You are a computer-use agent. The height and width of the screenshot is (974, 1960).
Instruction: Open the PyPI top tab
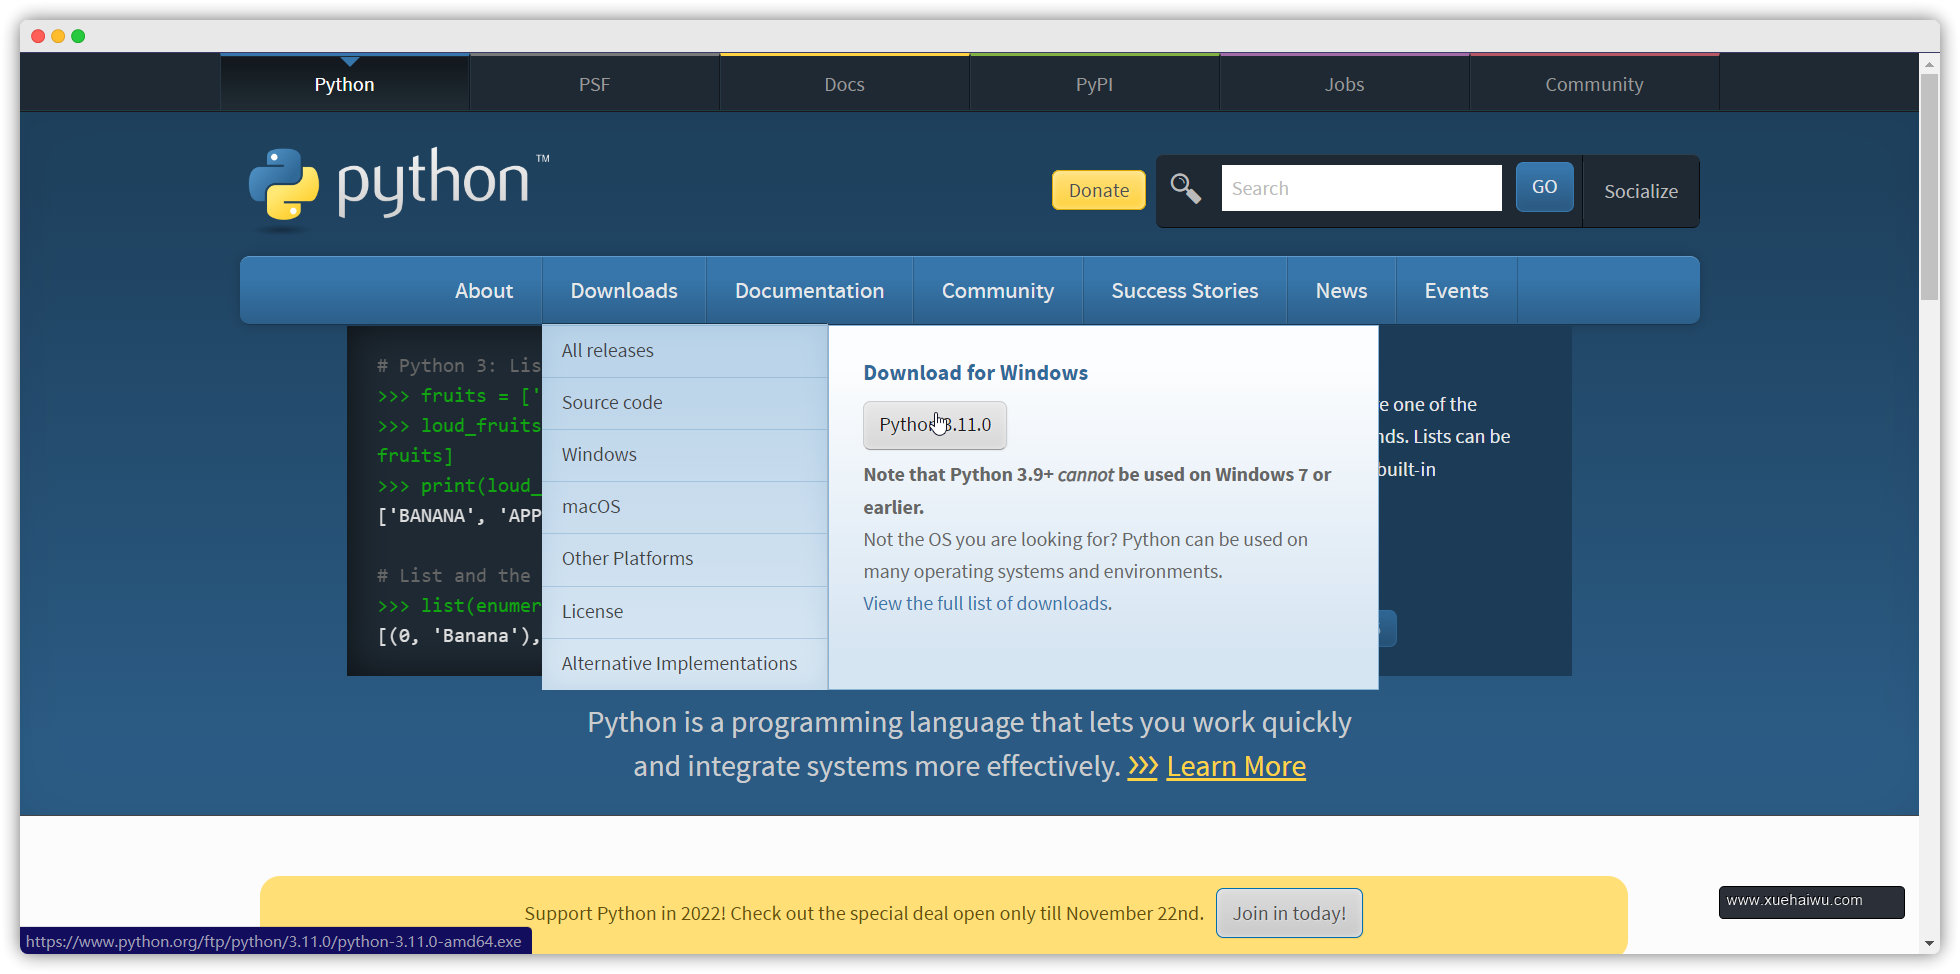(x=1095, y=84)
